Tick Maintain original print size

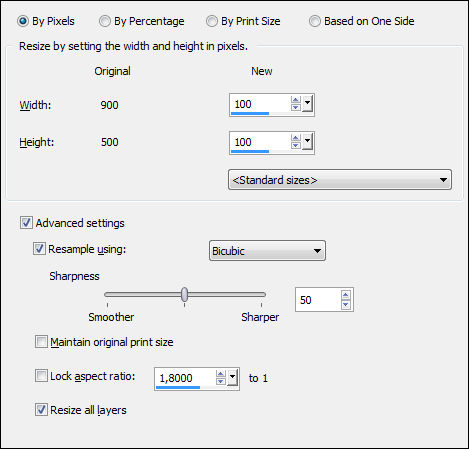[x=41, y=342]
